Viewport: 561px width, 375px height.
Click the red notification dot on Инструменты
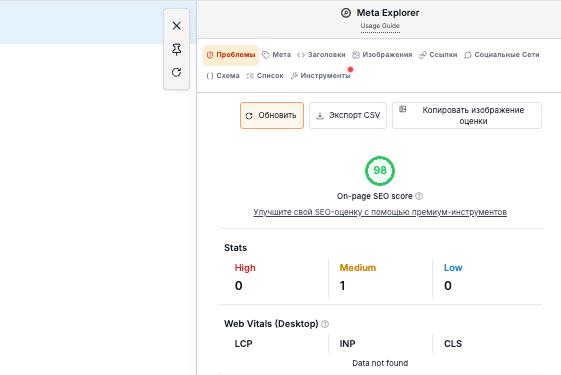[350, 69]
